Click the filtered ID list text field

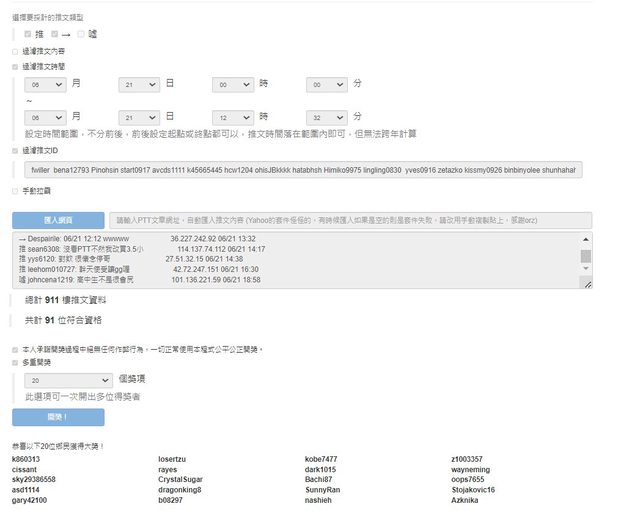pyautogui.click(x=303, y=170)
